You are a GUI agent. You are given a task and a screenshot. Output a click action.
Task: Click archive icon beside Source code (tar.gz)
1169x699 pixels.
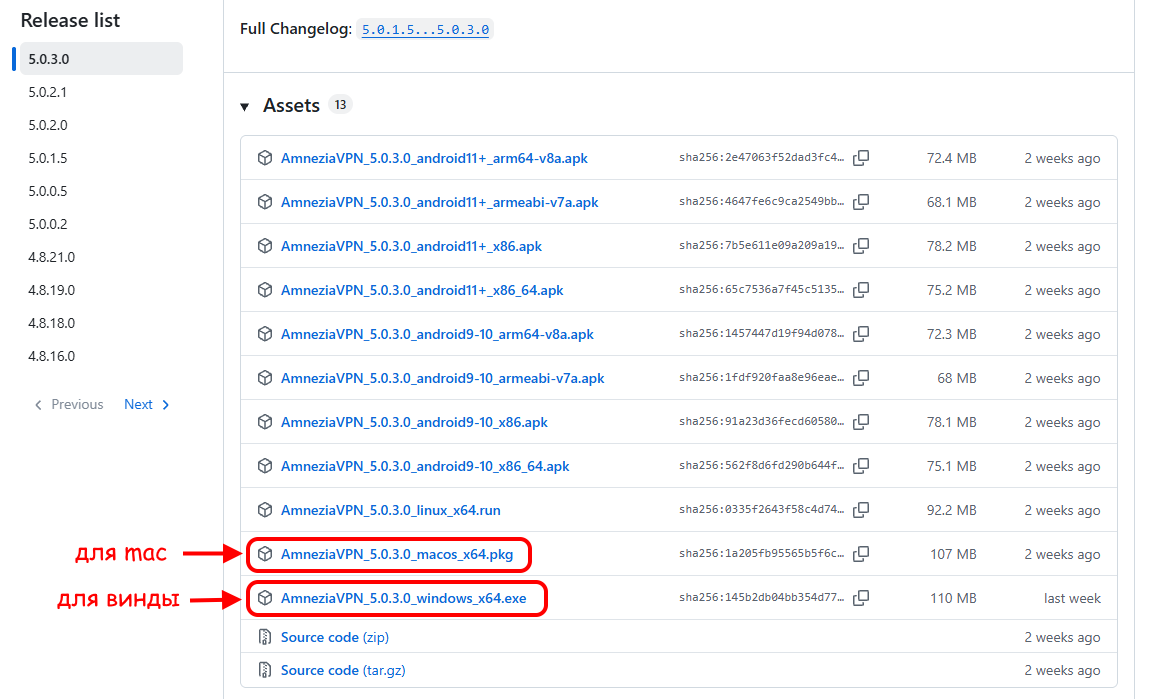265,670
